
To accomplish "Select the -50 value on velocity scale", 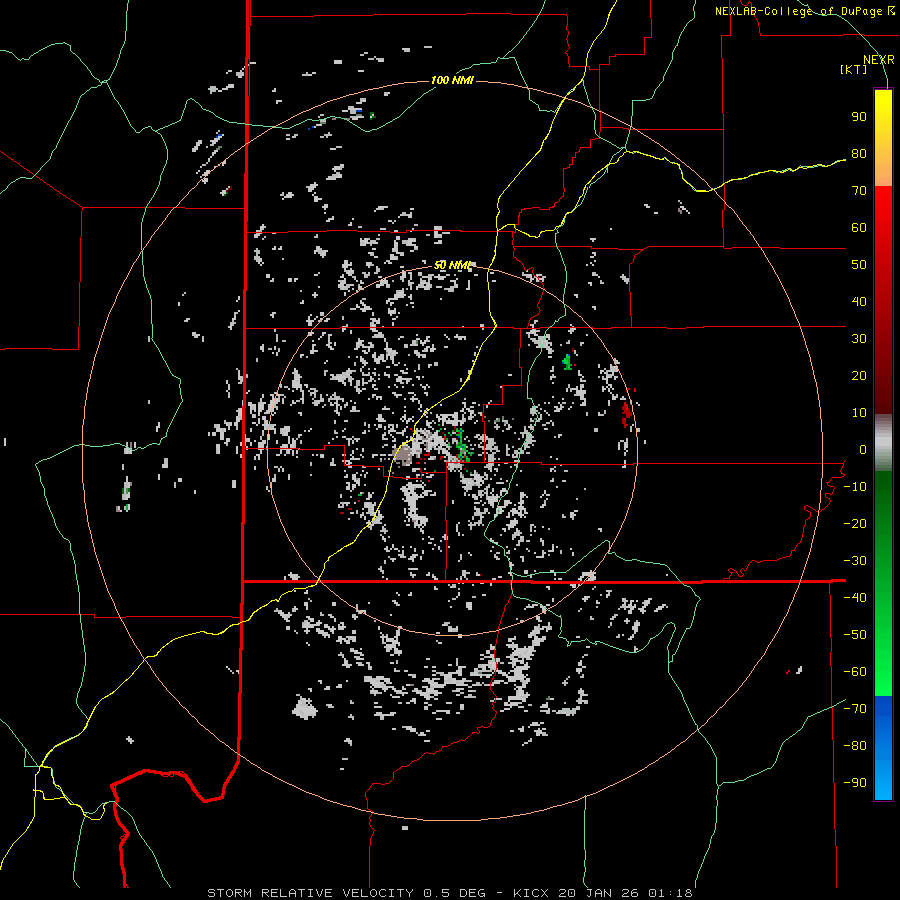I will [855, 635].
